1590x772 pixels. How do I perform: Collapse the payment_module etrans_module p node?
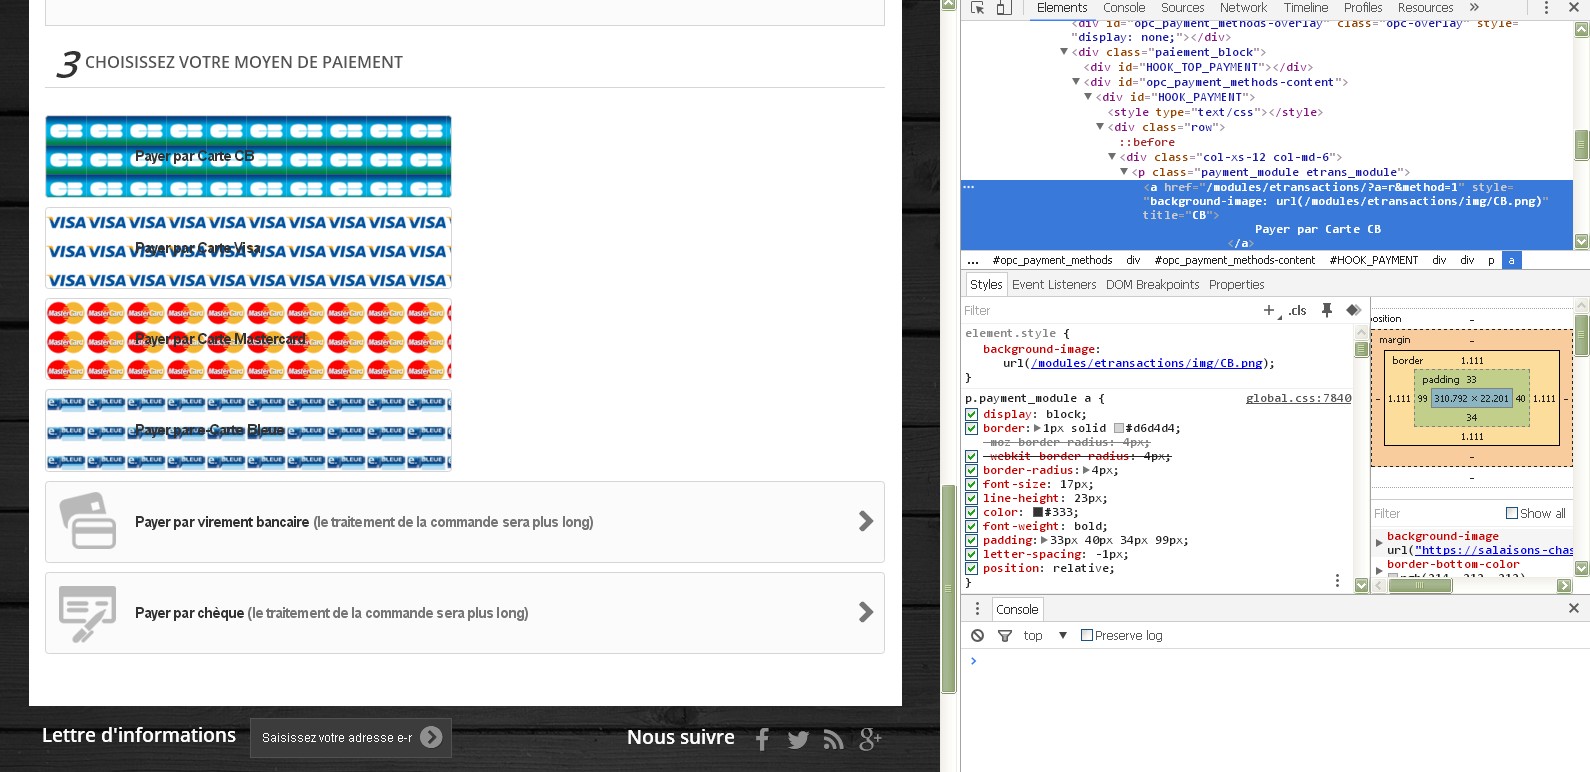click(x=1124, y=172)
